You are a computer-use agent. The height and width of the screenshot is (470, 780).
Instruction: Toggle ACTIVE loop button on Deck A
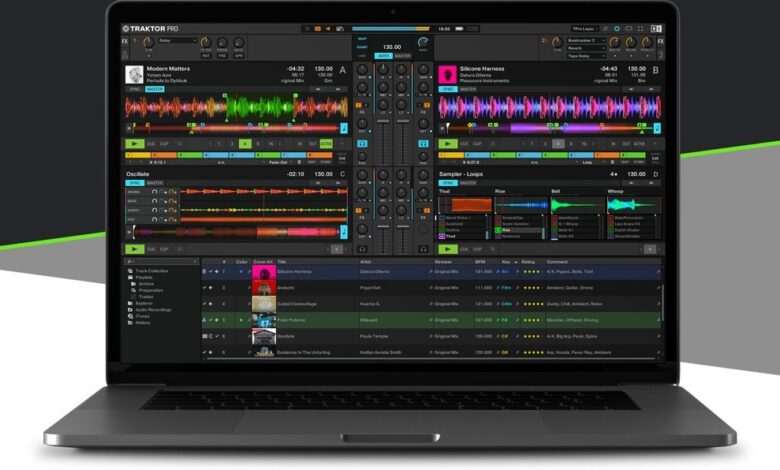(326, 144)
